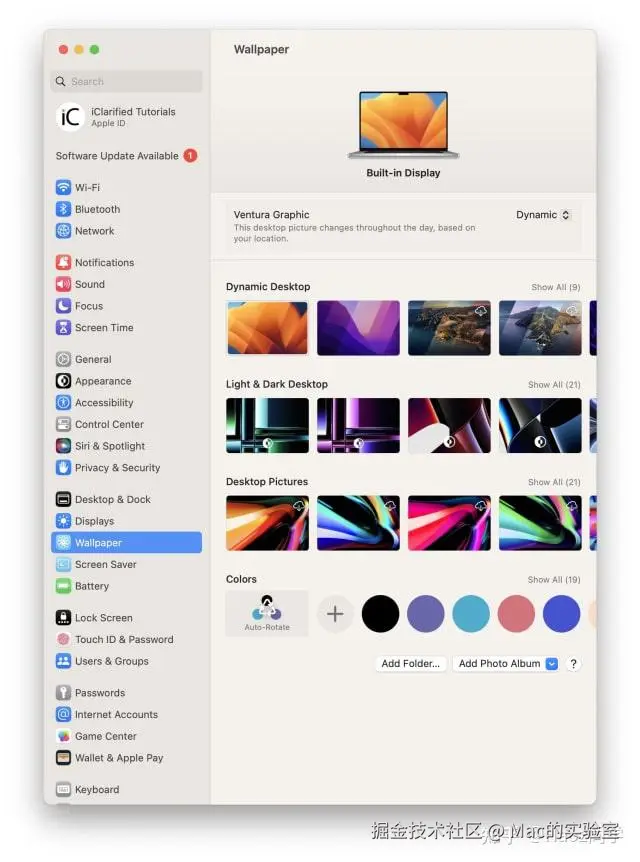Select purple Monterey dynamic wallpaper thumbnail
Screen dimensions: 640x862
pos(358,328)
